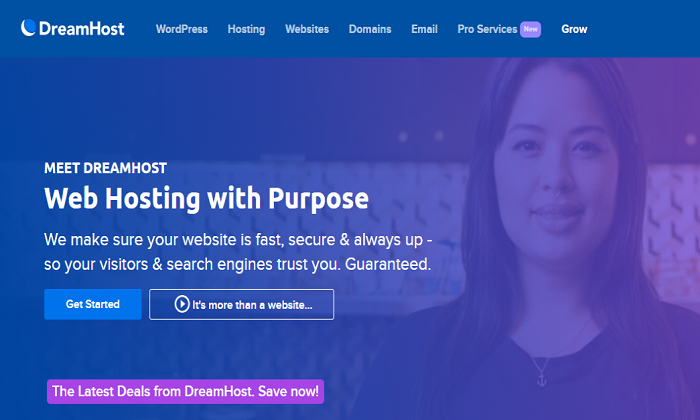Select the Grow navigation link
This screenshot has height=420, width=700.
(574, 29)
